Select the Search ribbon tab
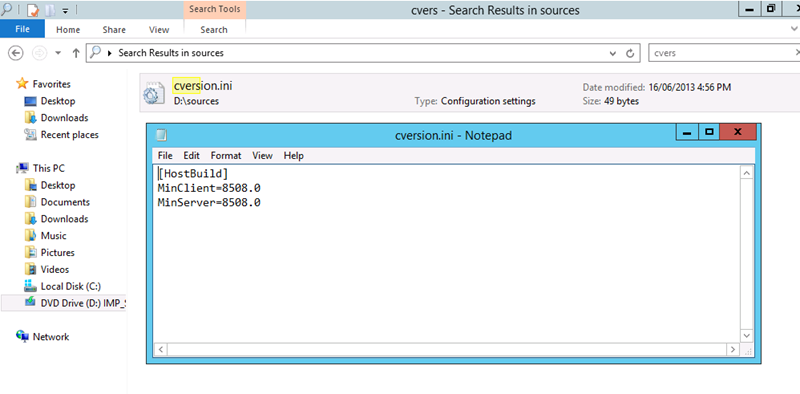This screenshot has height=394, width=800. click(x=214, y=30)
